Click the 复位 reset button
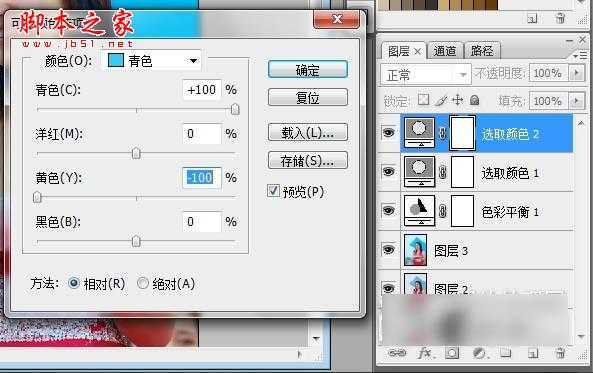 (308, 98)
